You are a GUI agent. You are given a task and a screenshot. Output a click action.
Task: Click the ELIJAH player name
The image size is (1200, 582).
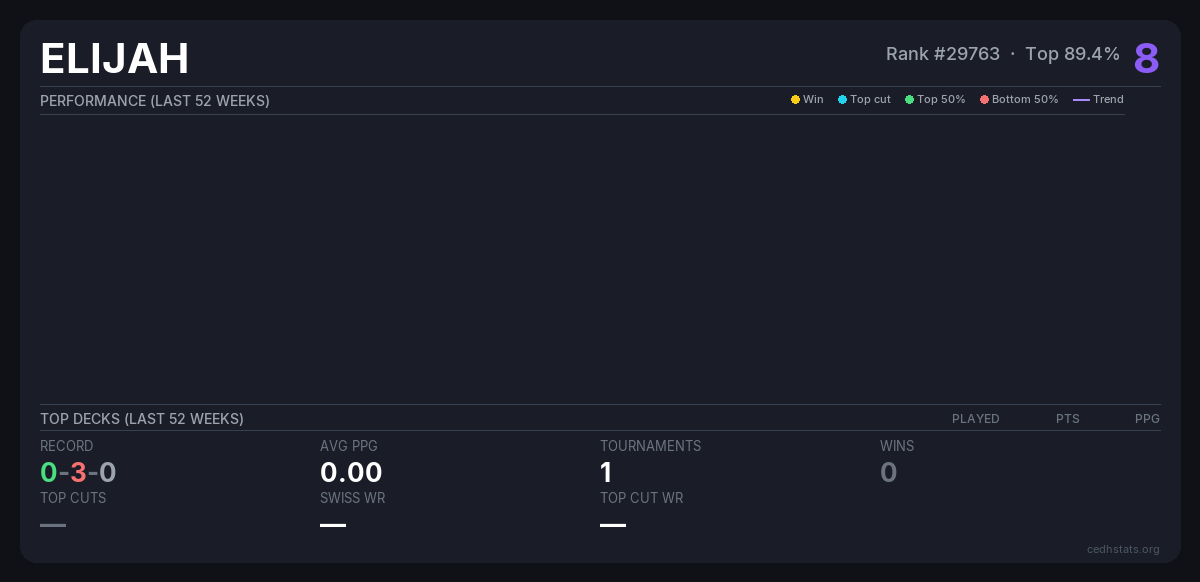tap(115, 59)
